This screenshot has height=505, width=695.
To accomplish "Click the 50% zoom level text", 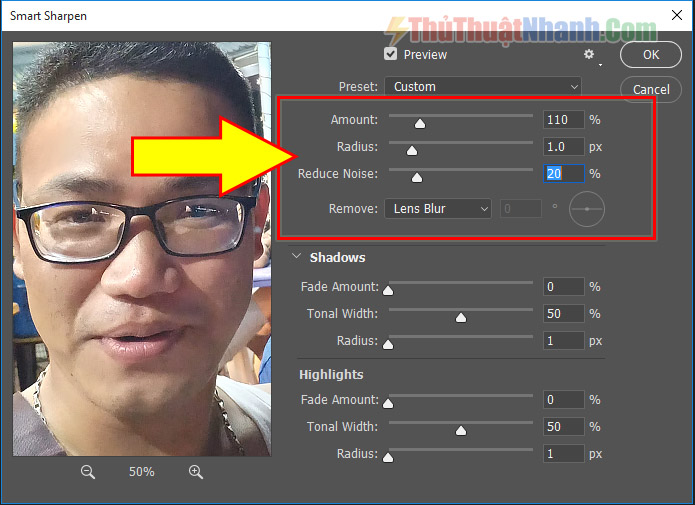I will 142,472.
